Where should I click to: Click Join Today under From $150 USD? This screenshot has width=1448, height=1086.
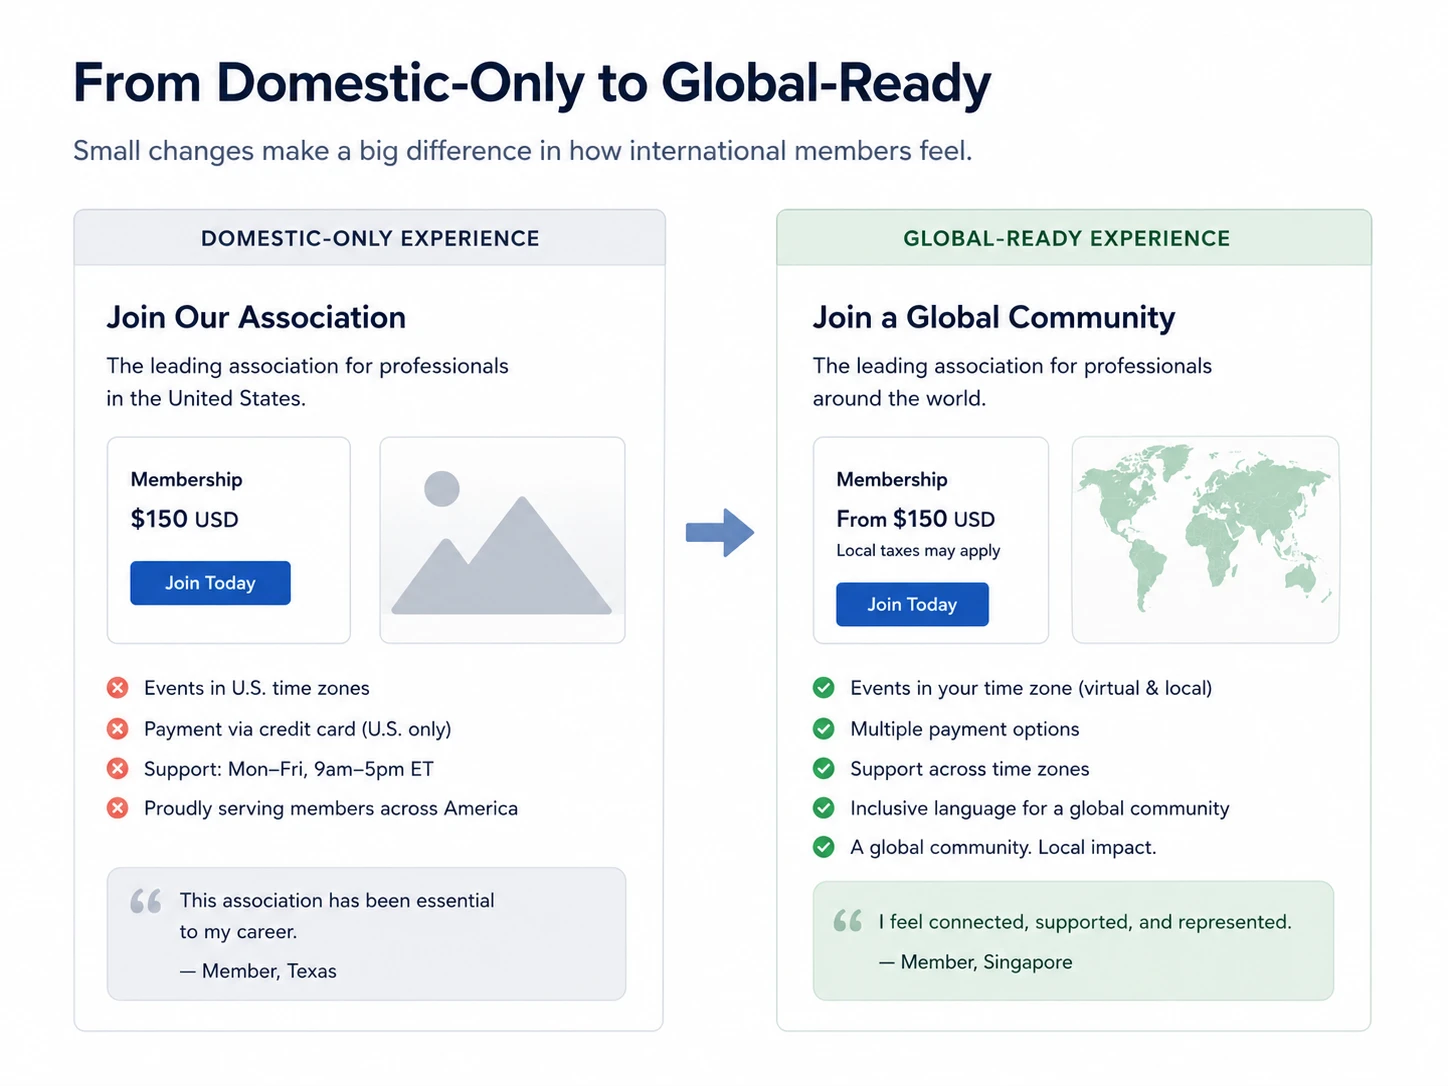click(912, 604)
